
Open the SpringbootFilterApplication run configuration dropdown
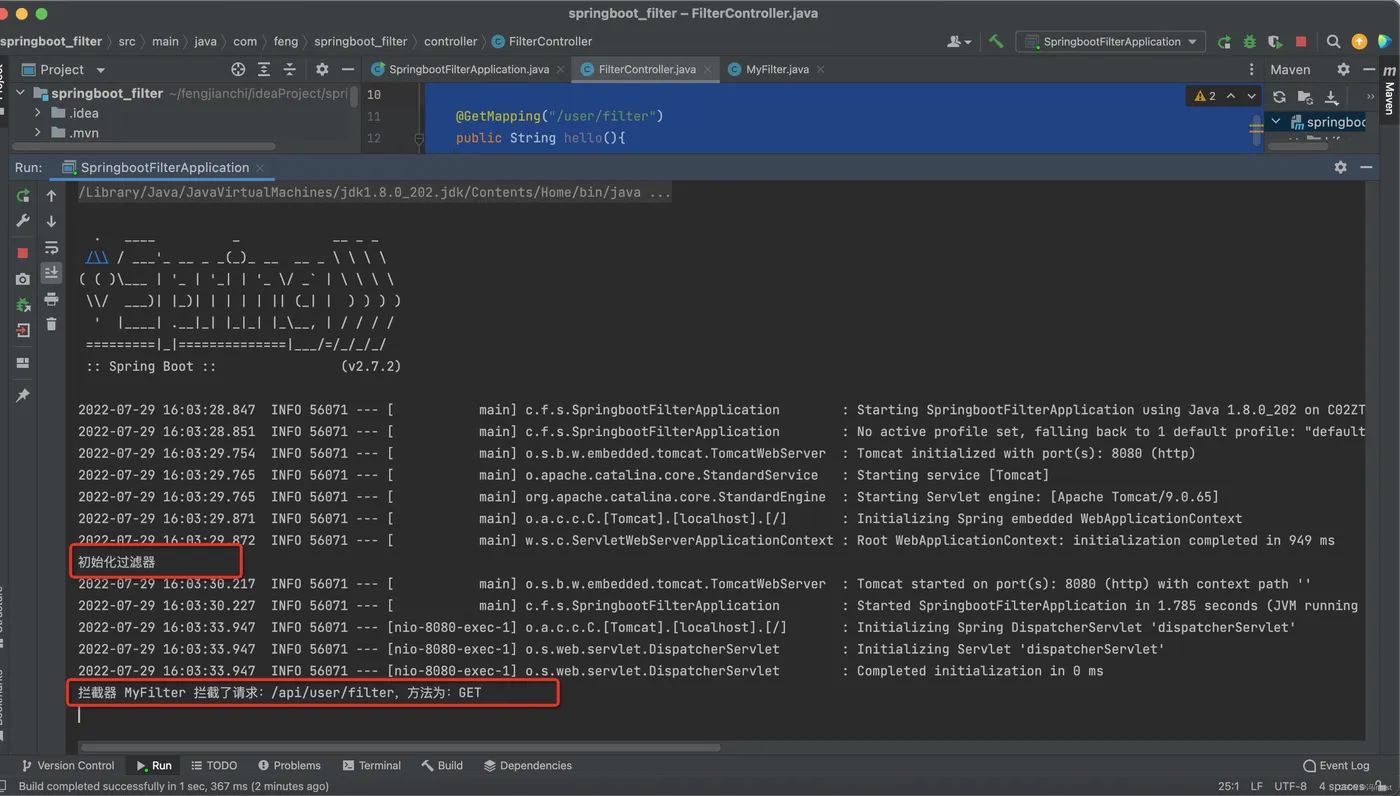tap(1111, 41)
